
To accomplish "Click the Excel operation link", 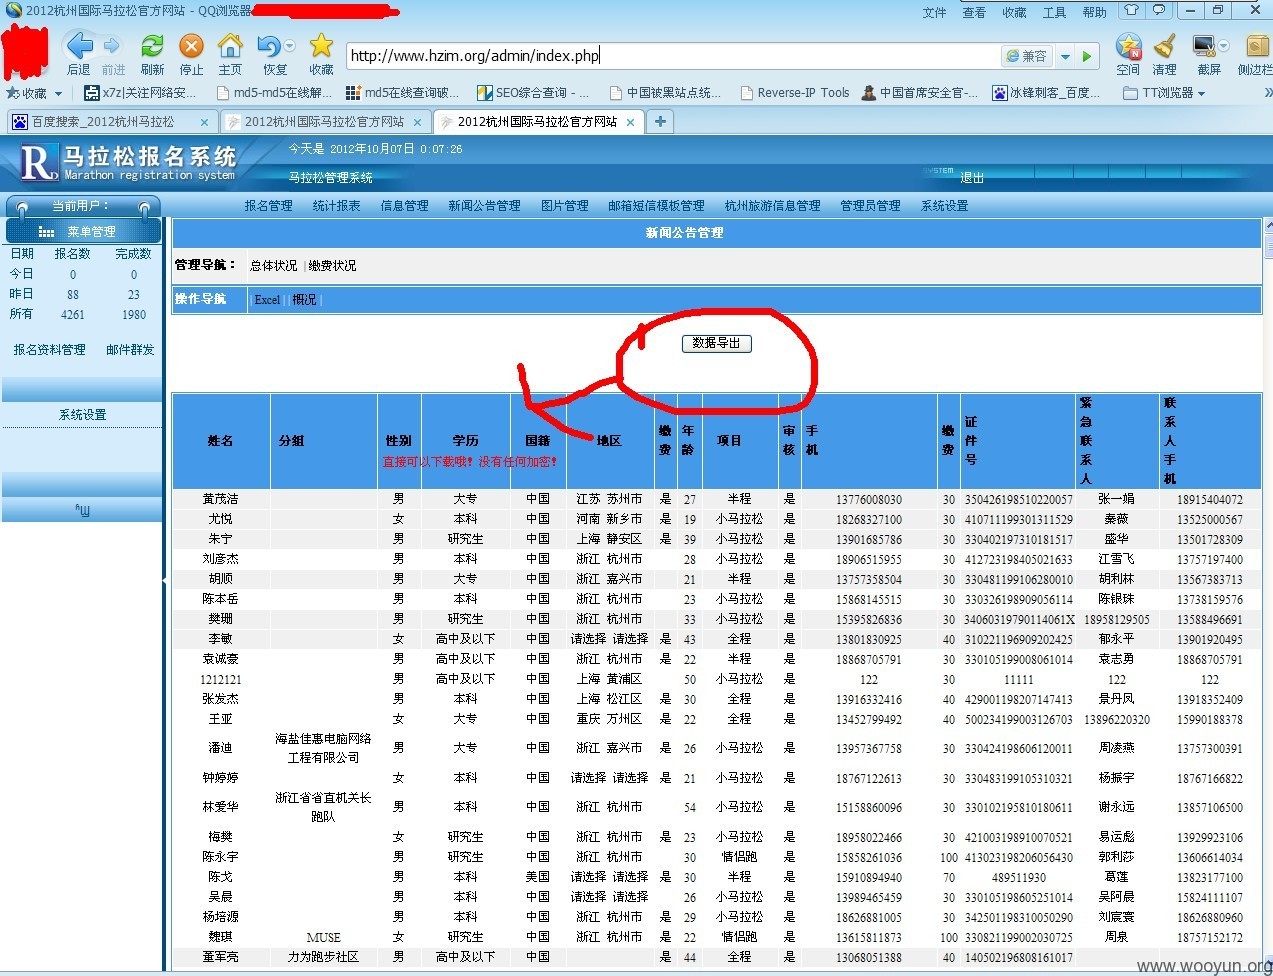I will [267, 300].
